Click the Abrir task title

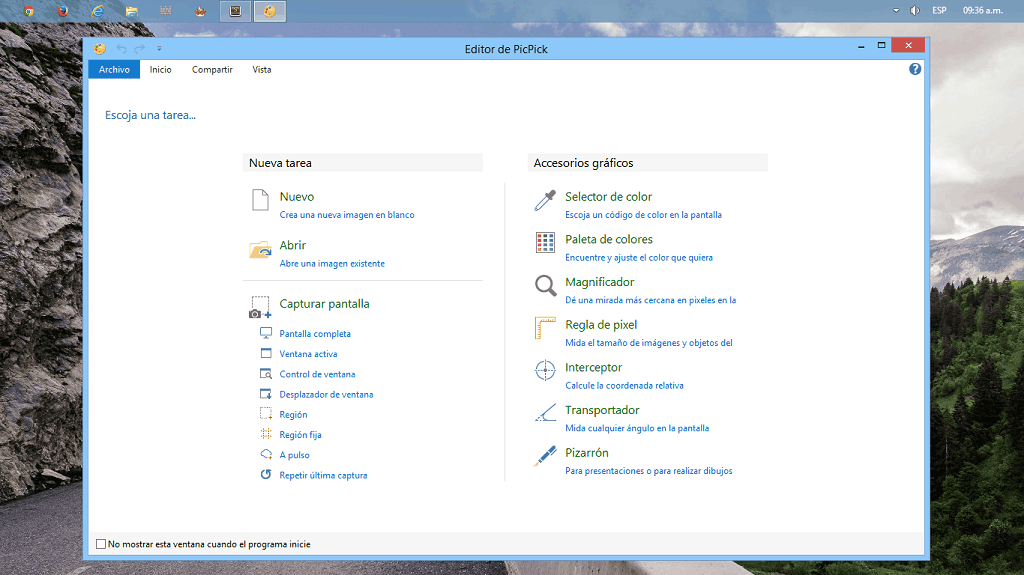293,245
